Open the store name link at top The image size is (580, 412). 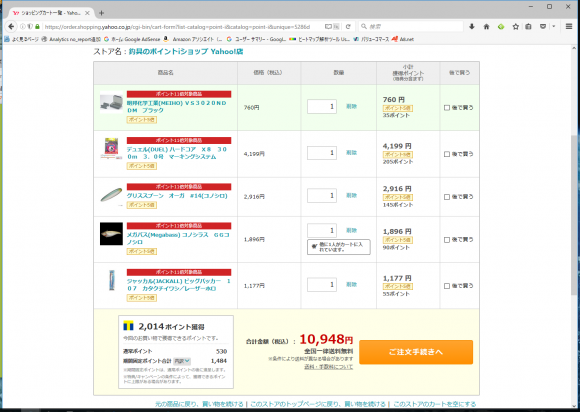[186, 52]
